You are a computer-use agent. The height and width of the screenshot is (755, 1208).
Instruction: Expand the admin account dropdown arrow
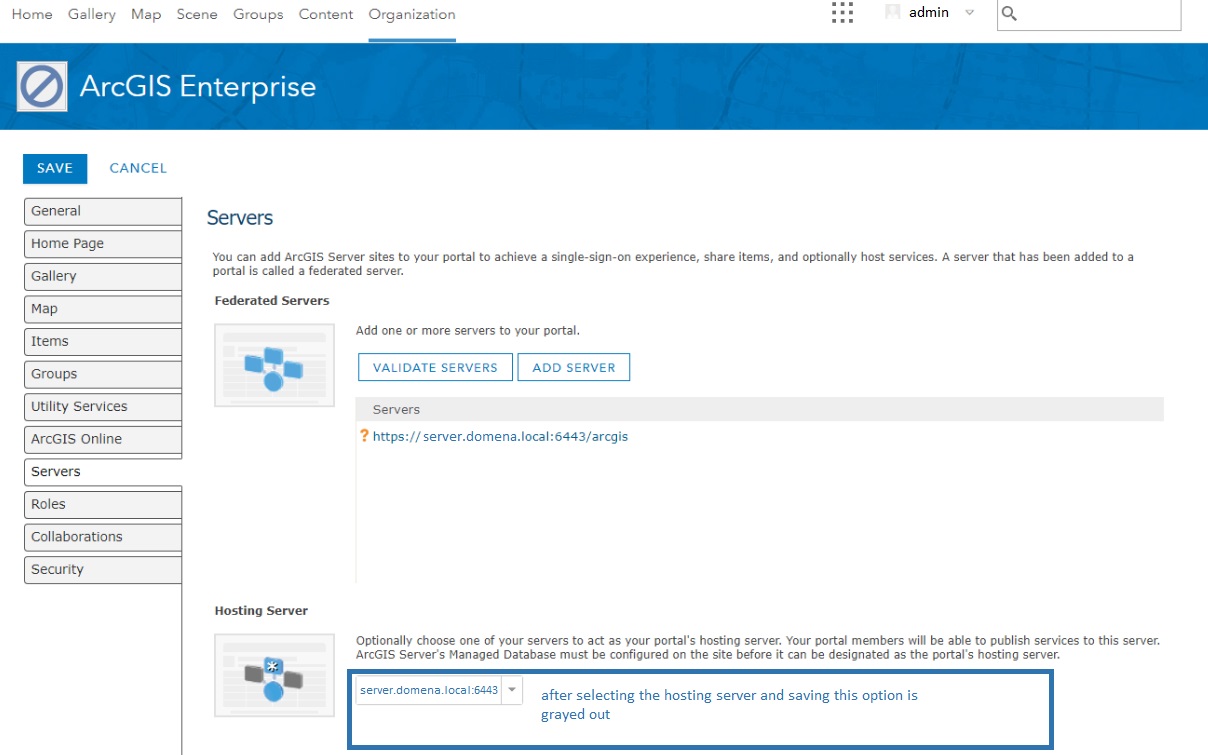click(x=969, y=13)
